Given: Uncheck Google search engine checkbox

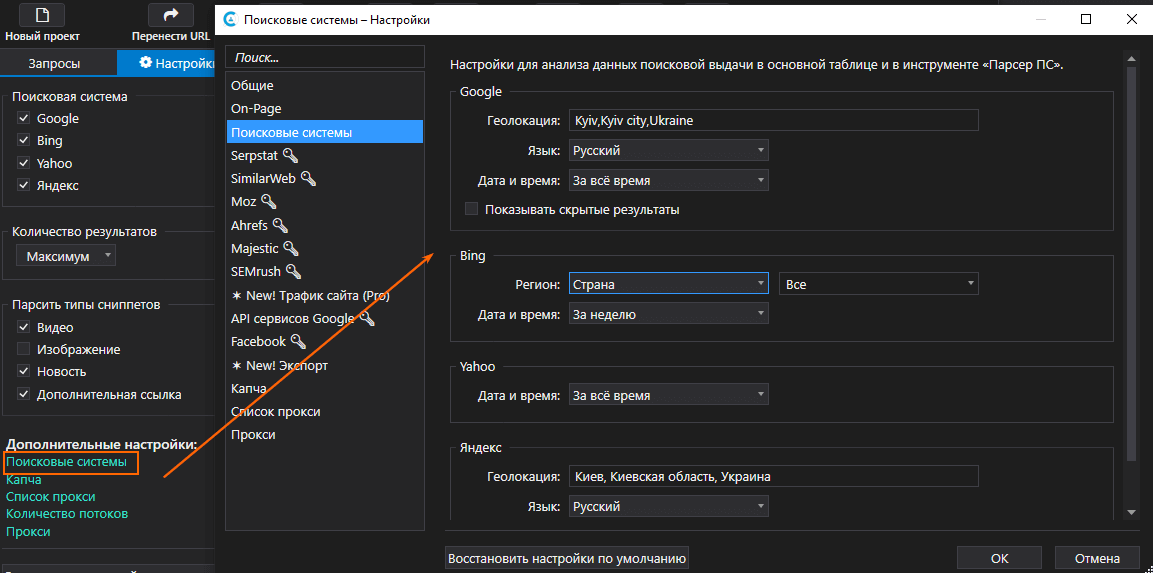Looking at the screenshot, I should (24, 118).
